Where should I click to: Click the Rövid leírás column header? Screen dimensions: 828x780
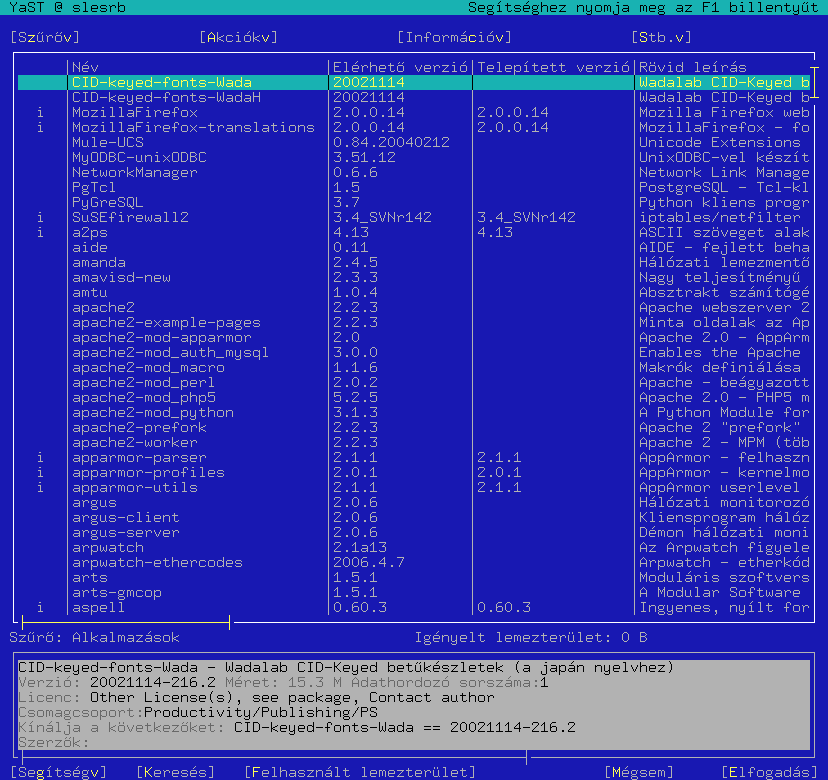pyautogui.click(x=693, y=68)
